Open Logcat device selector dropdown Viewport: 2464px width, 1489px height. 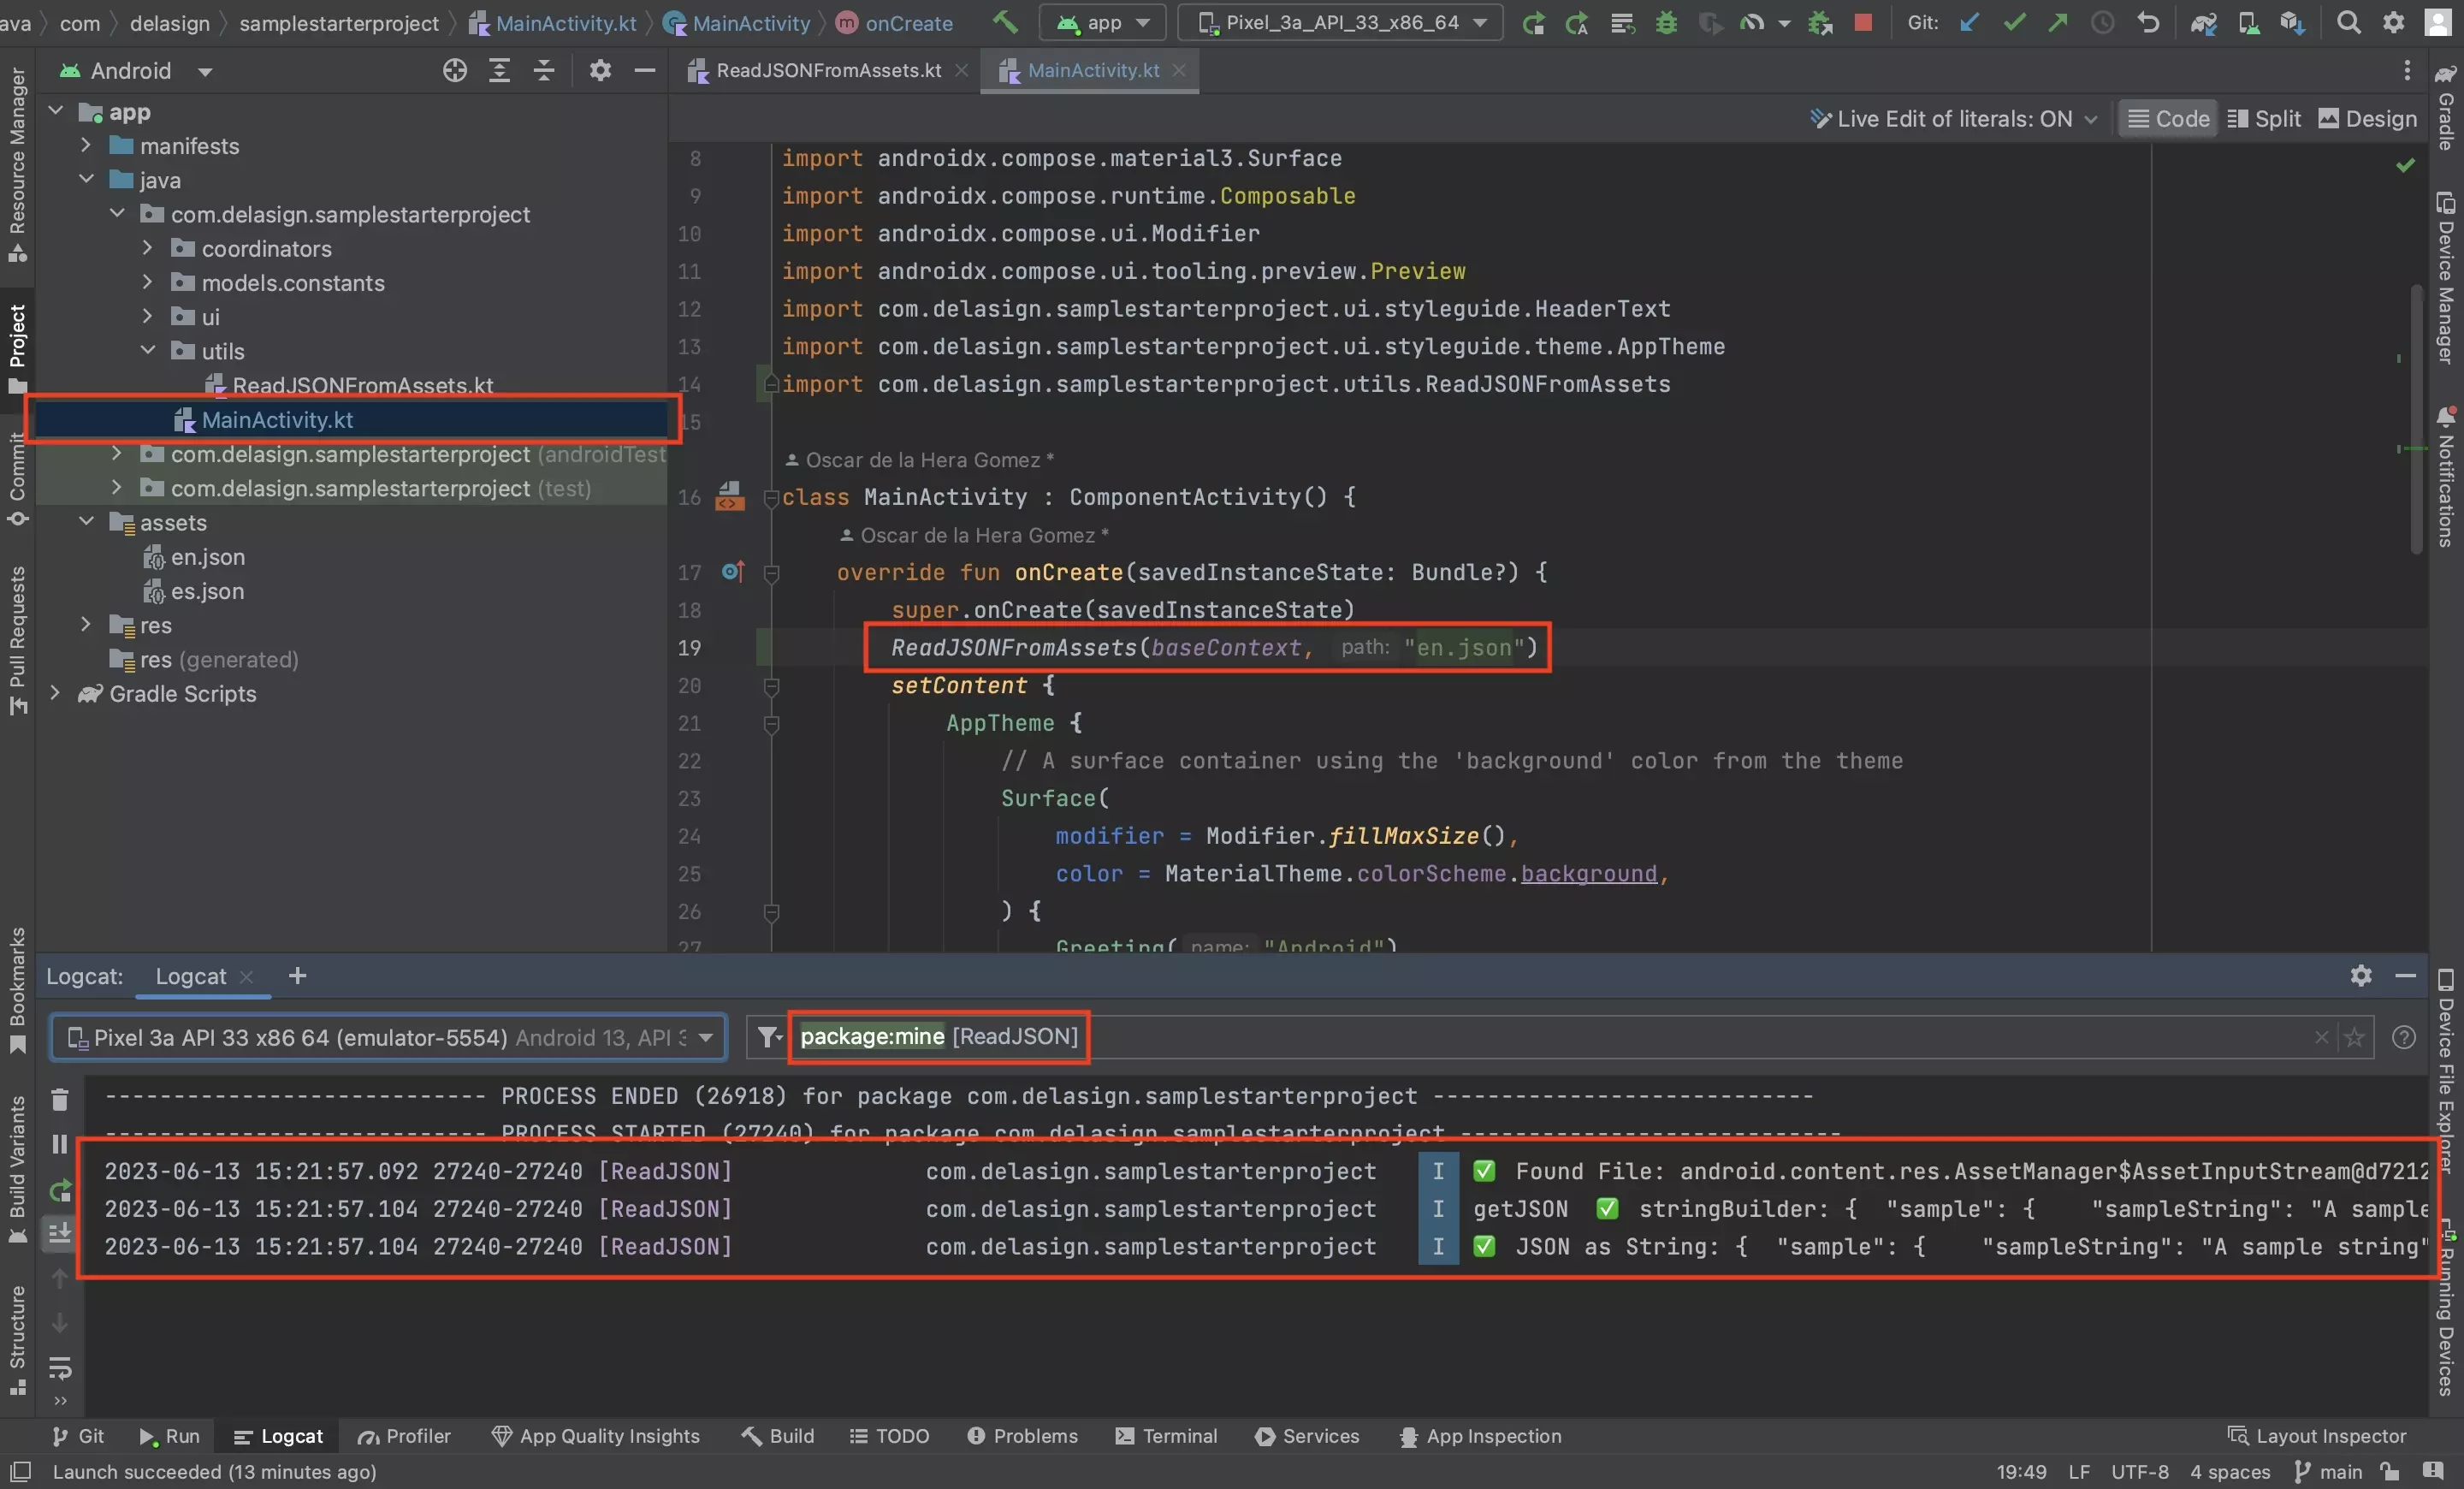coord(389,1037)
